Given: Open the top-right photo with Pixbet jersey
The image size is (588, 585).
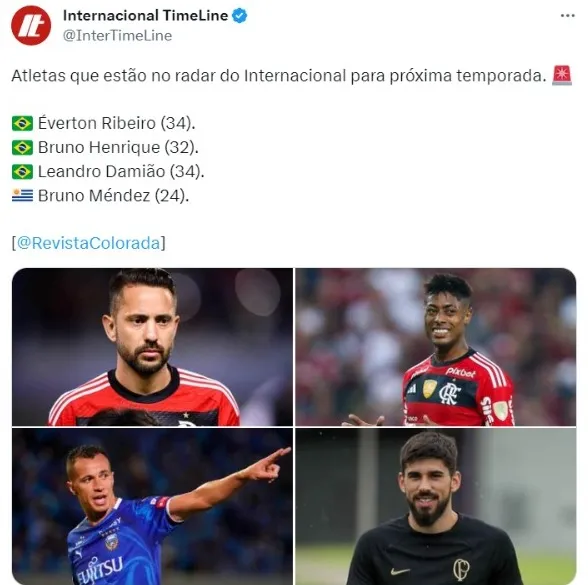Looking at the screenshot, I should pos(436,347).
